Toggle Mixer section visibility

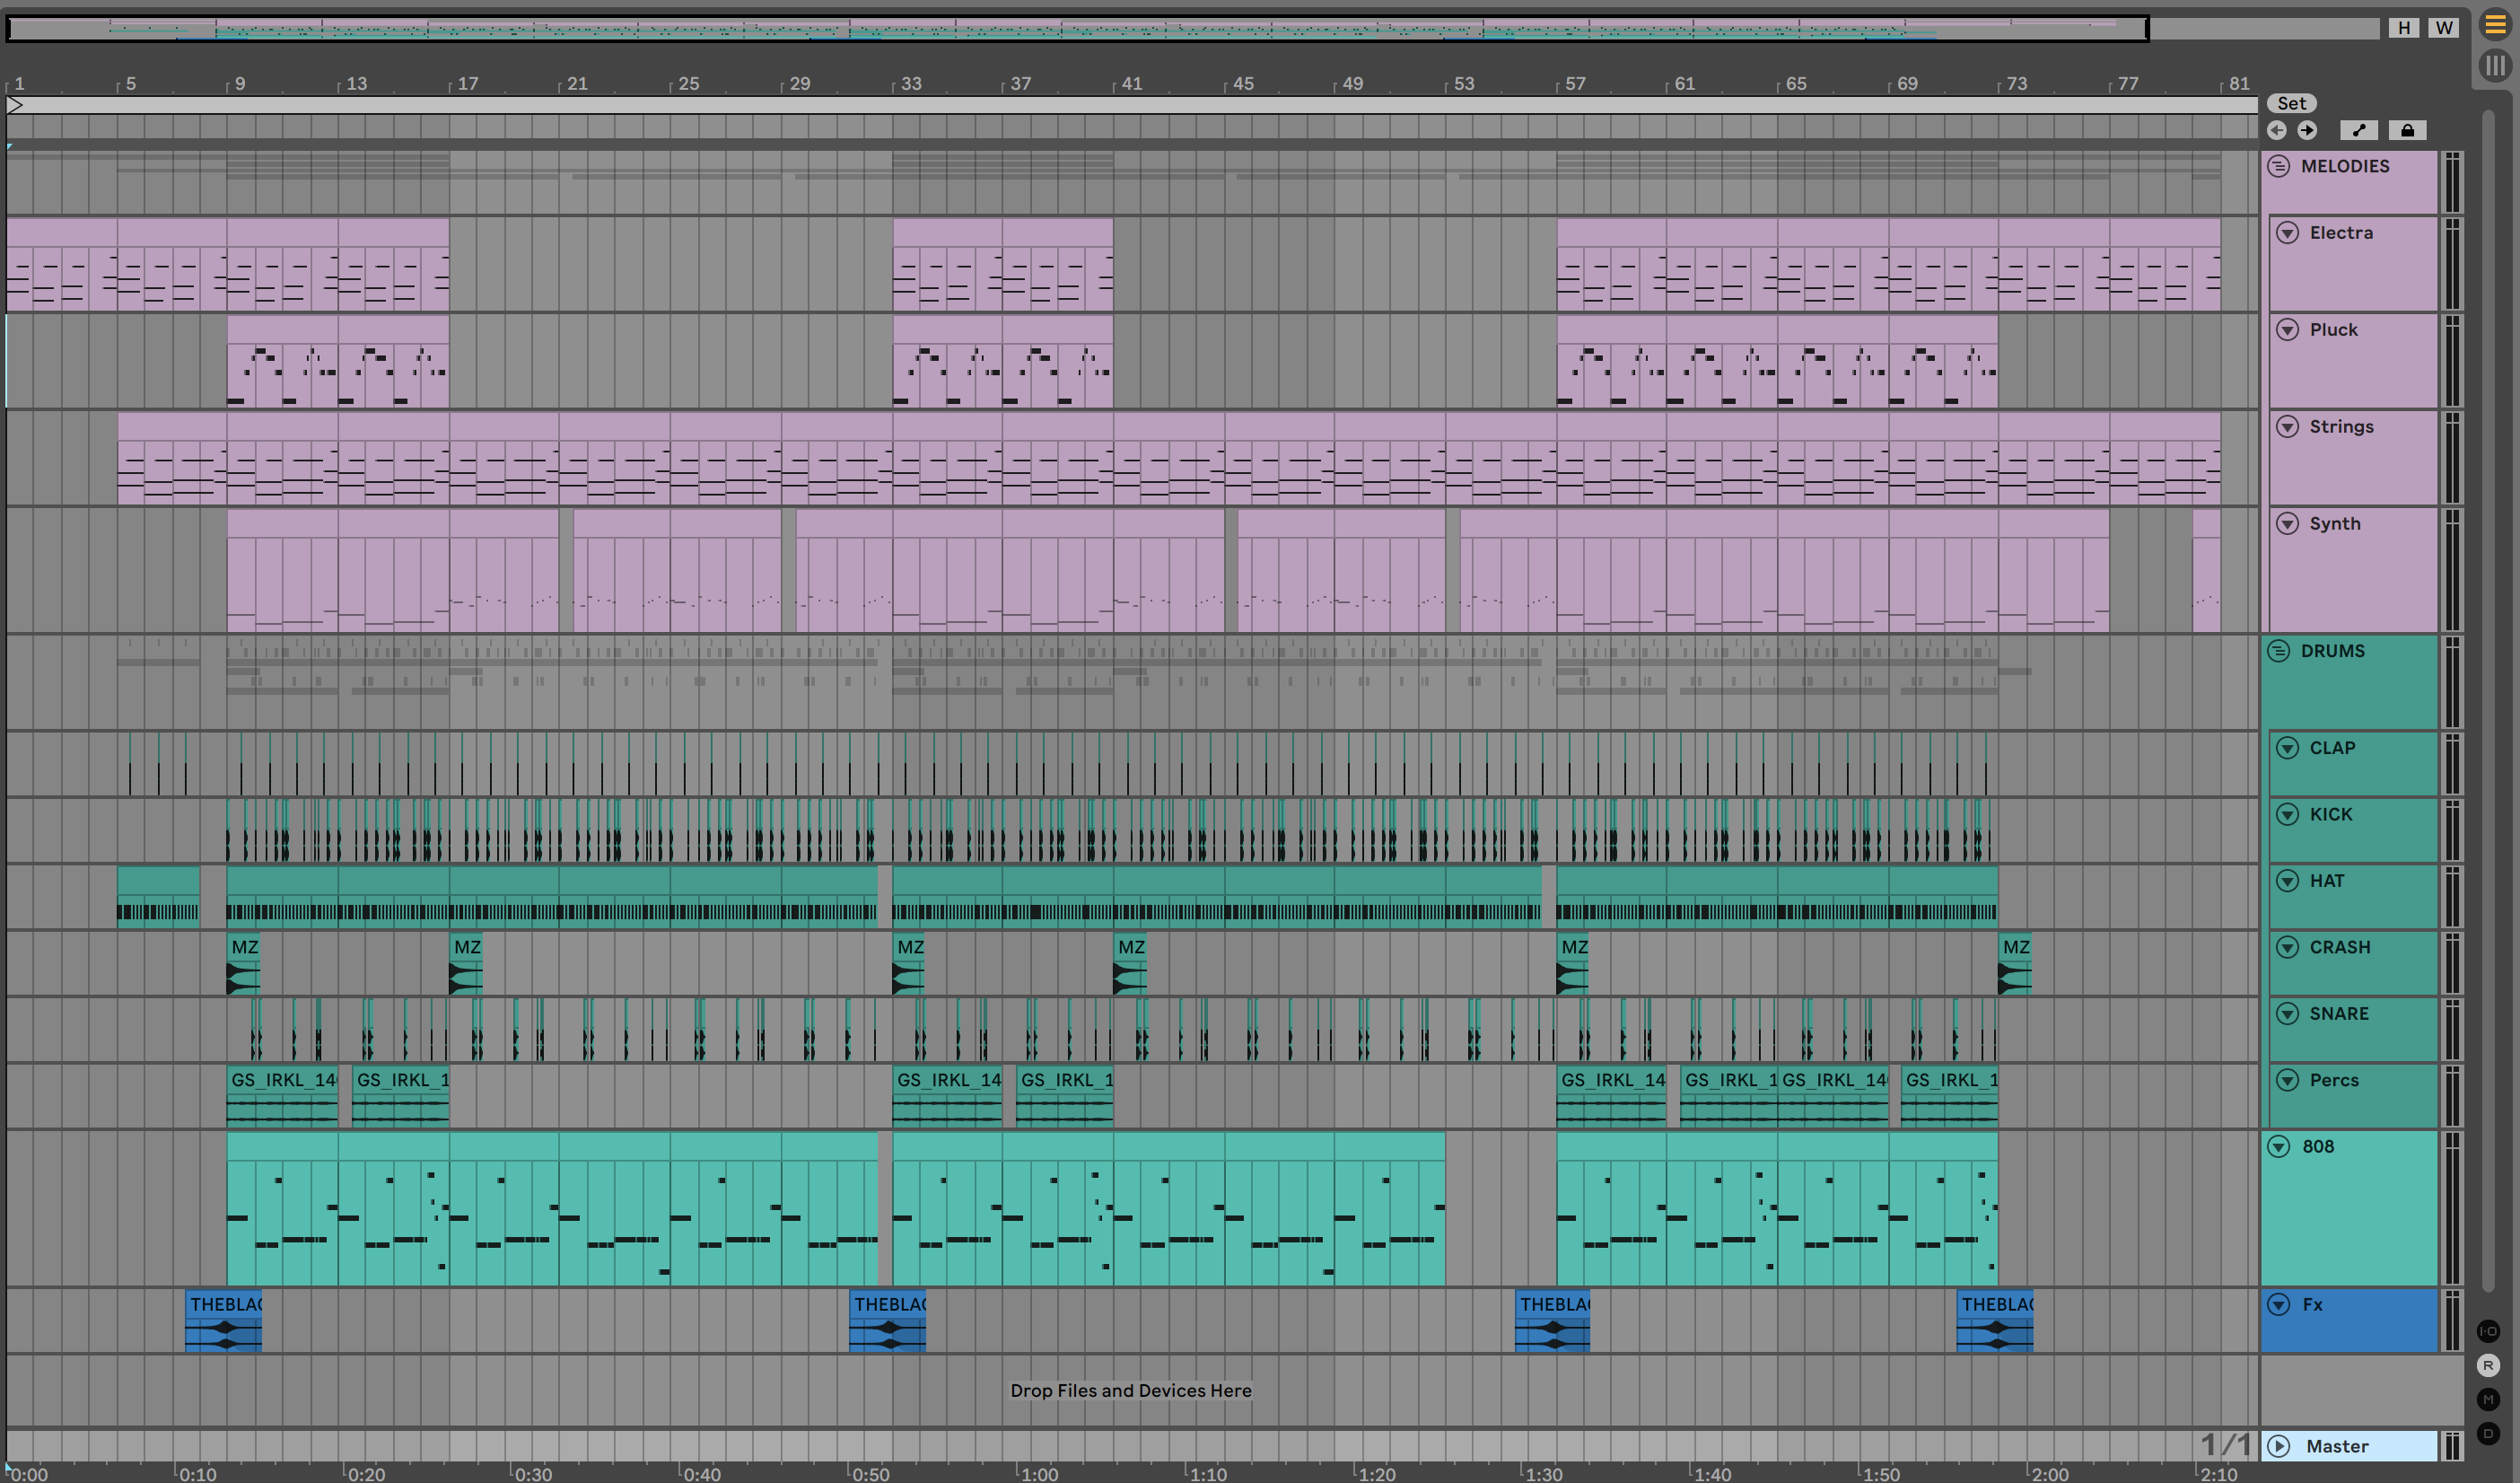[2488, 1399]
